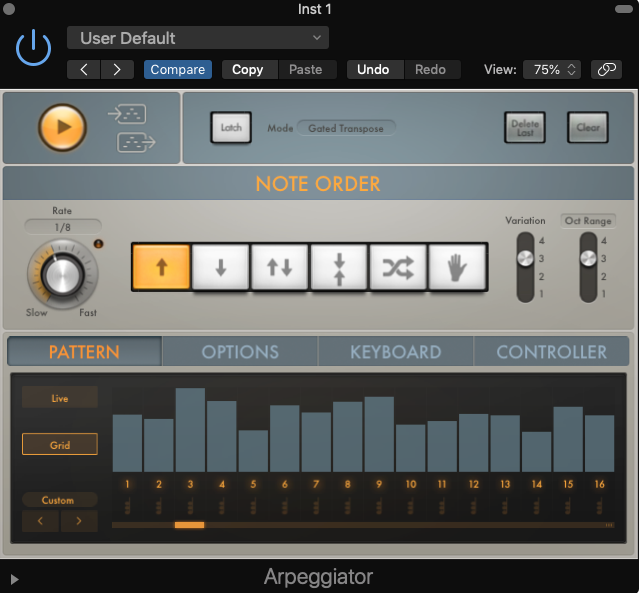This screenshot has width=639, height=593.
Task: Click the Delete Last button
Action: [525, 128]
